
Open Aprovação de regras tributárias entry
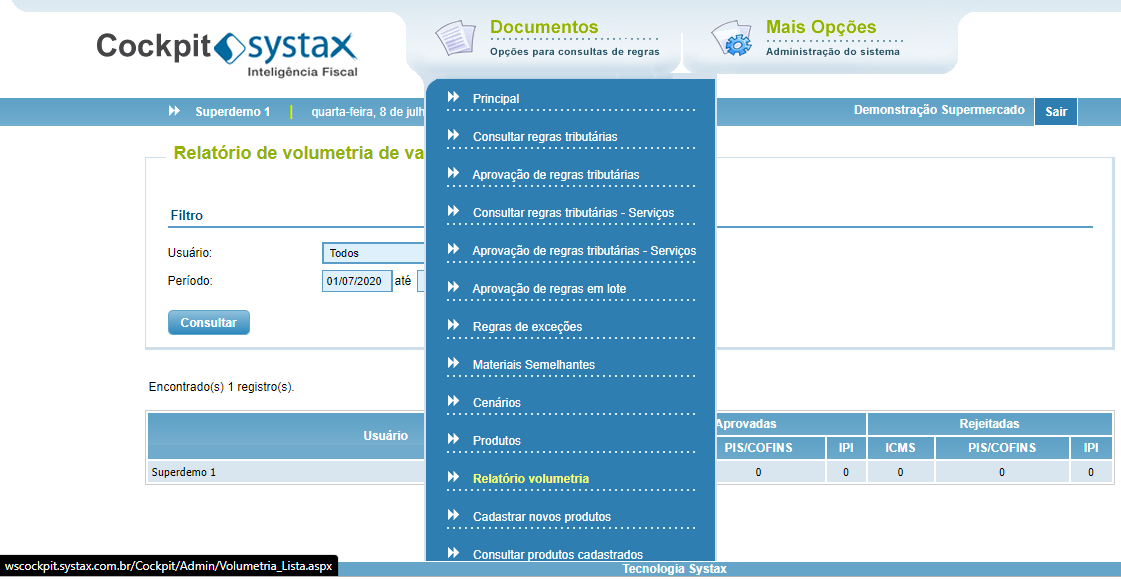point(555,174)
